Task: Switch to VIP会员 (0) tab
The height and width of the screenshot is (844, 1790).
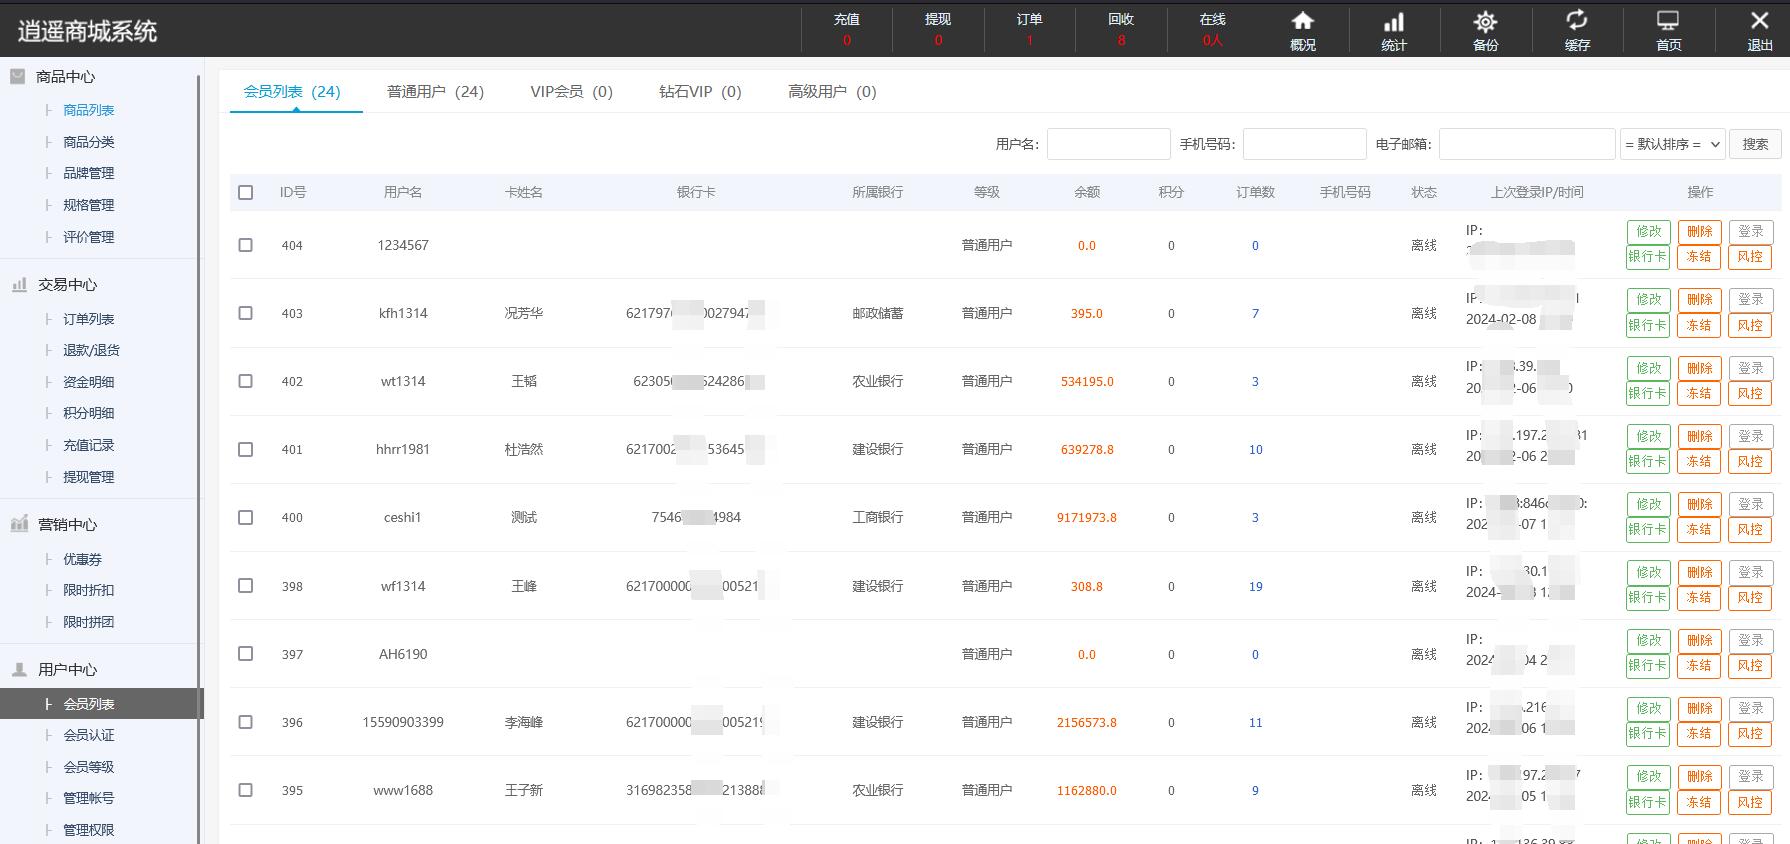Action: [x=571, y=92]
